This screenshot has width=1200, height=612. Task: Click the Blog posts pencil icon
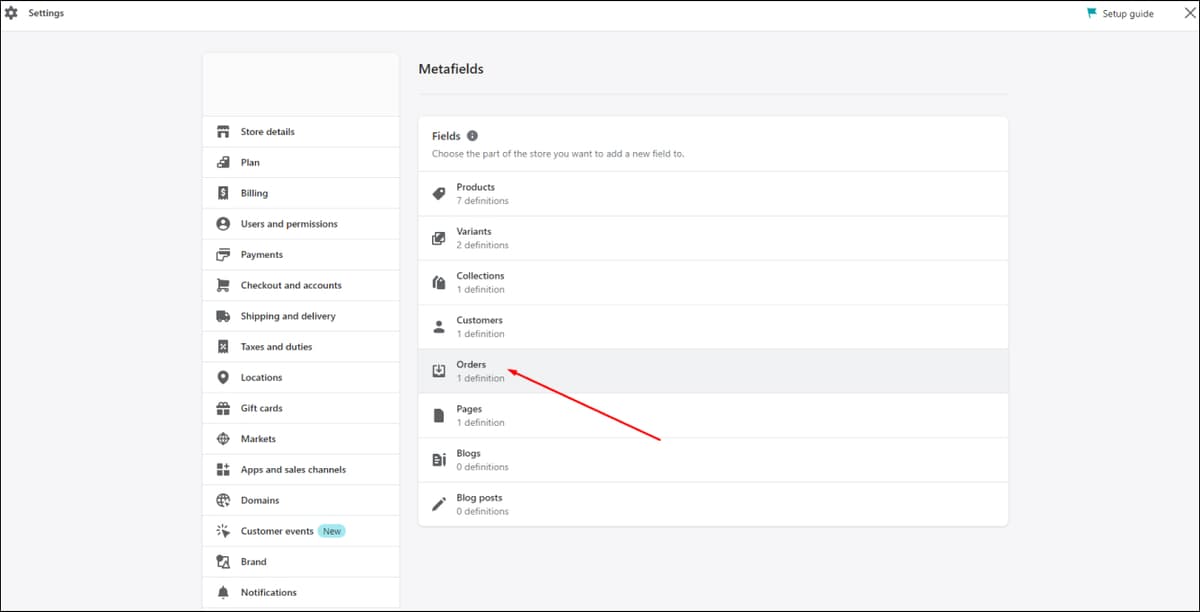[x=438, y=504]
